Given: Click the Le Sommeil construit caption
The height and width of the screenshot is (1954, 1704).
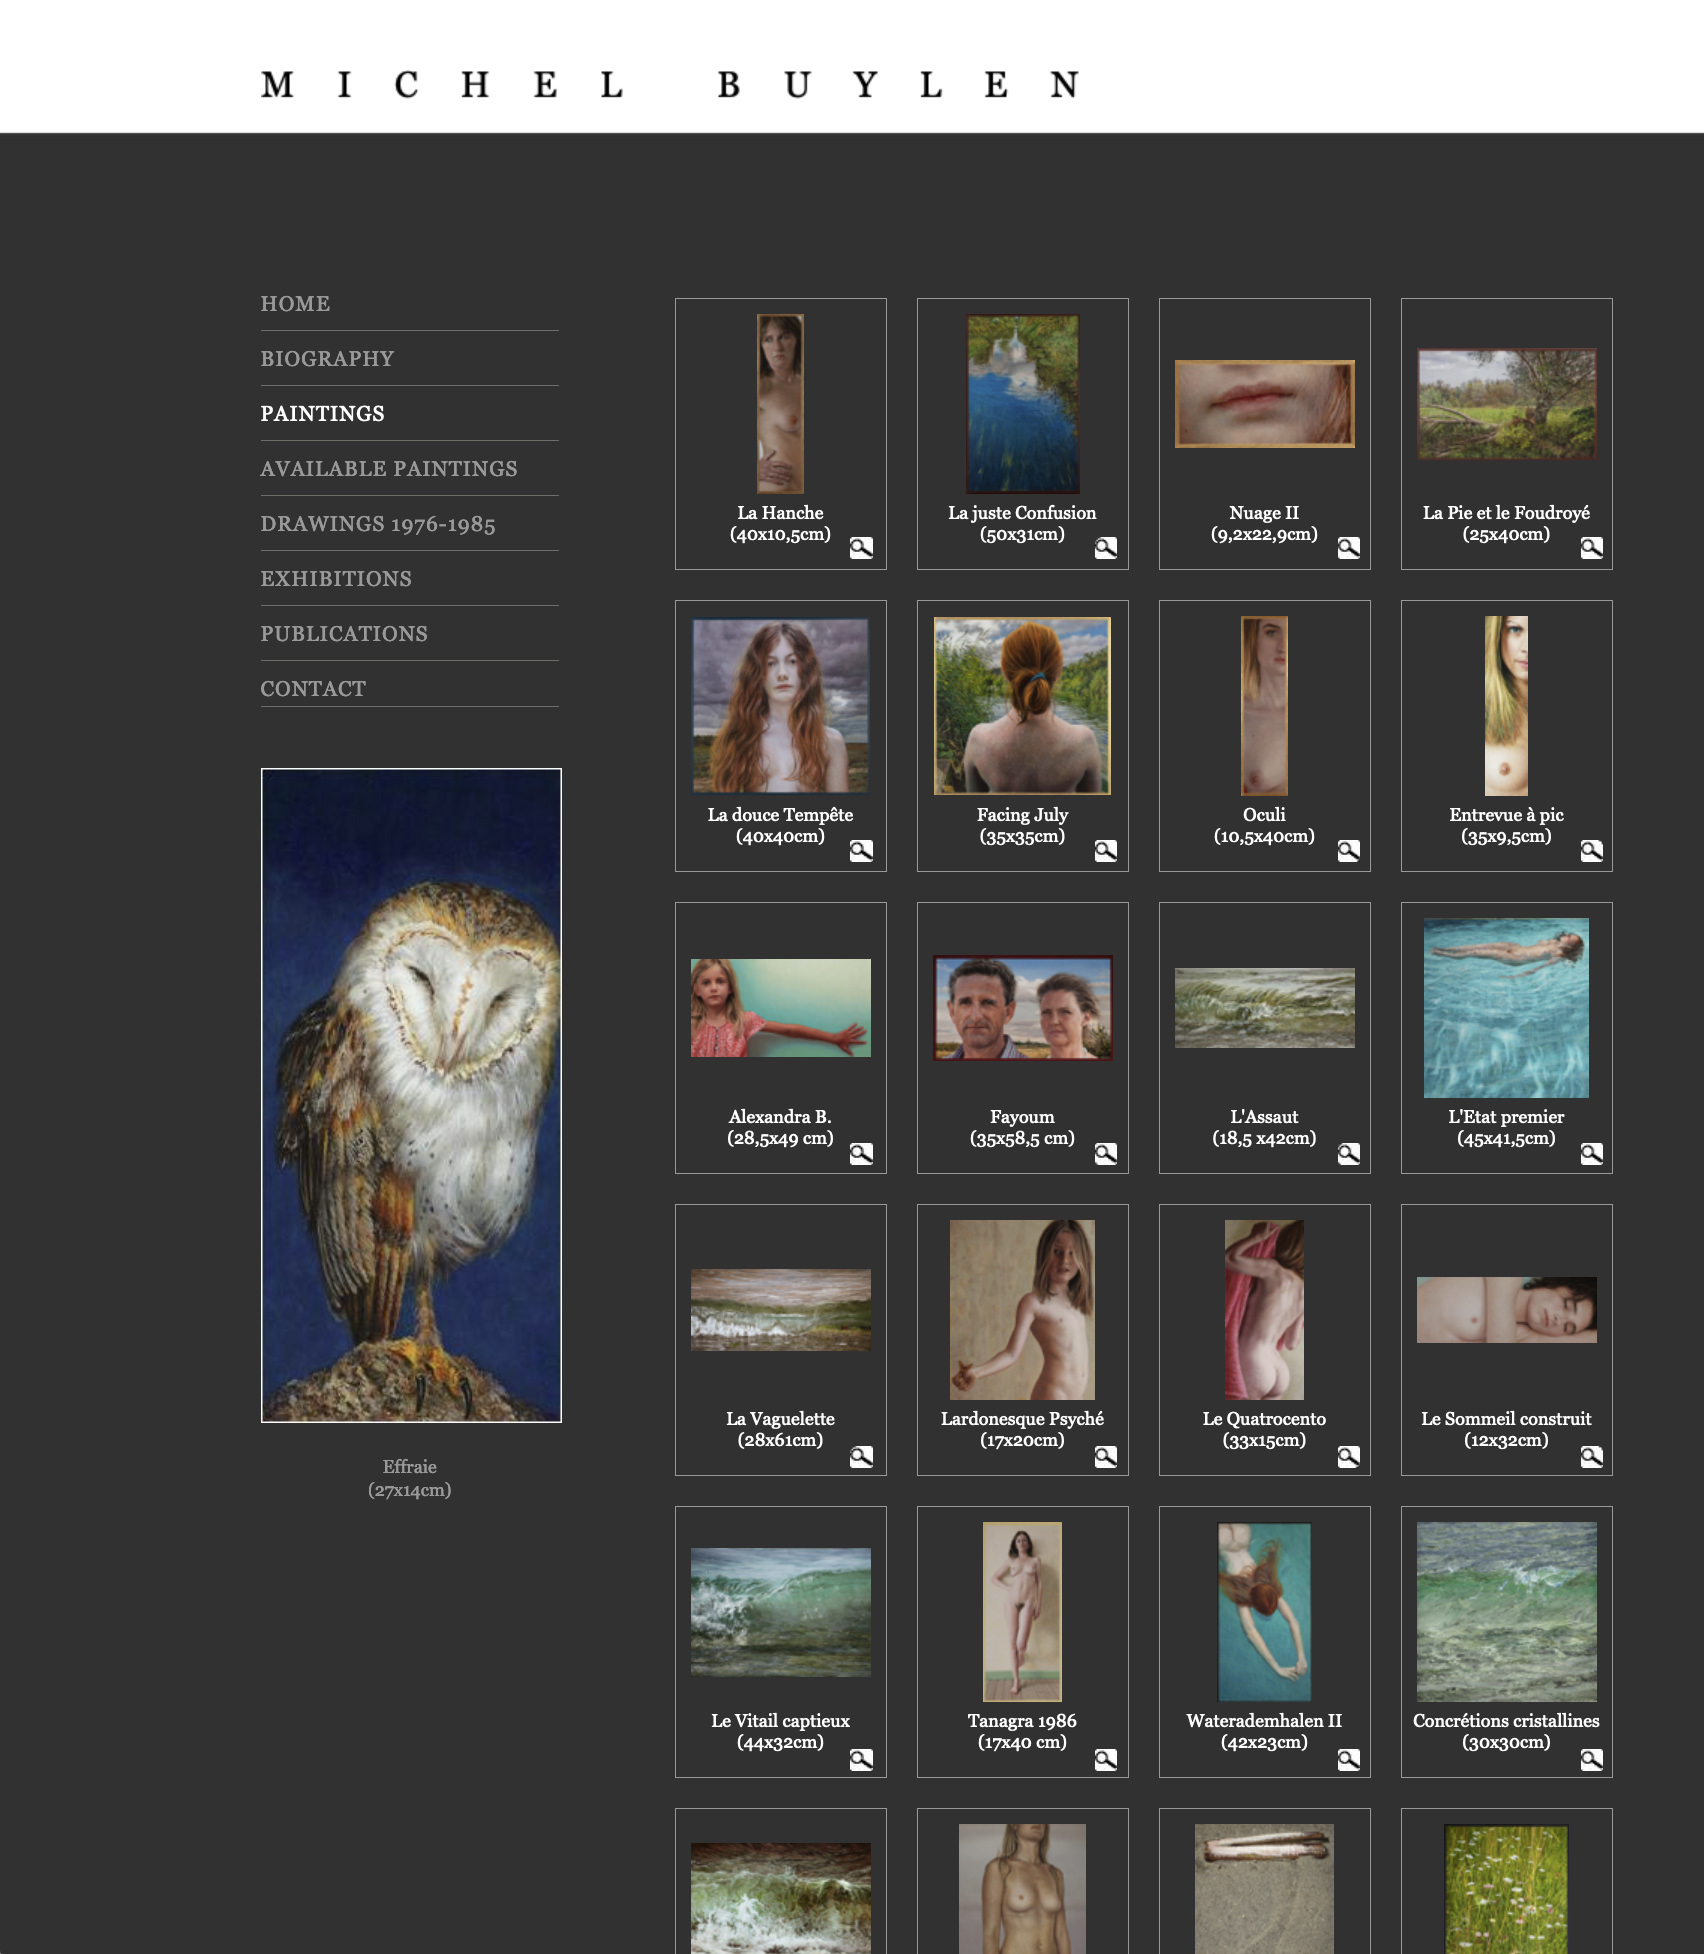Looking at the screenshot, I should (x=1507, y=1430).
